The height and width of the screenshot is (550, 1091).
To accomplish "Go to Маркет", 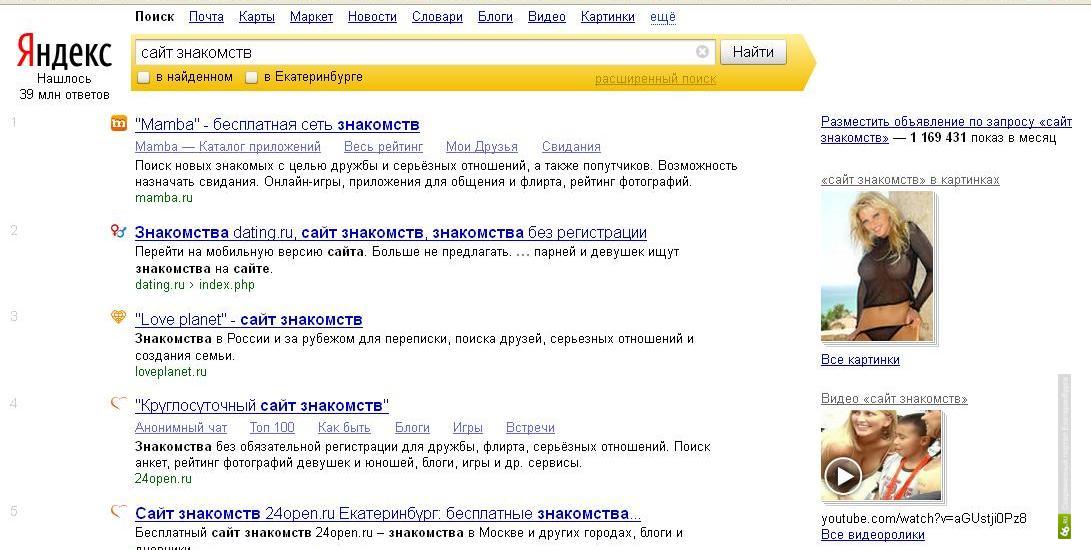I will [x=311, y=17].
